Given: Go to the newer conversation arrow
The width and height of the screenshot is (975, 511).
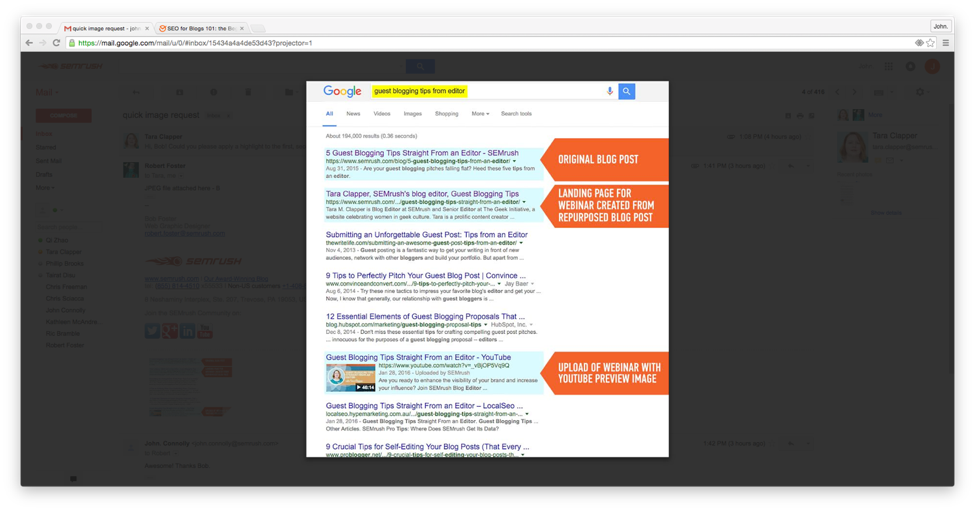Looking at the screenshot, I should [x=837, y=92].
